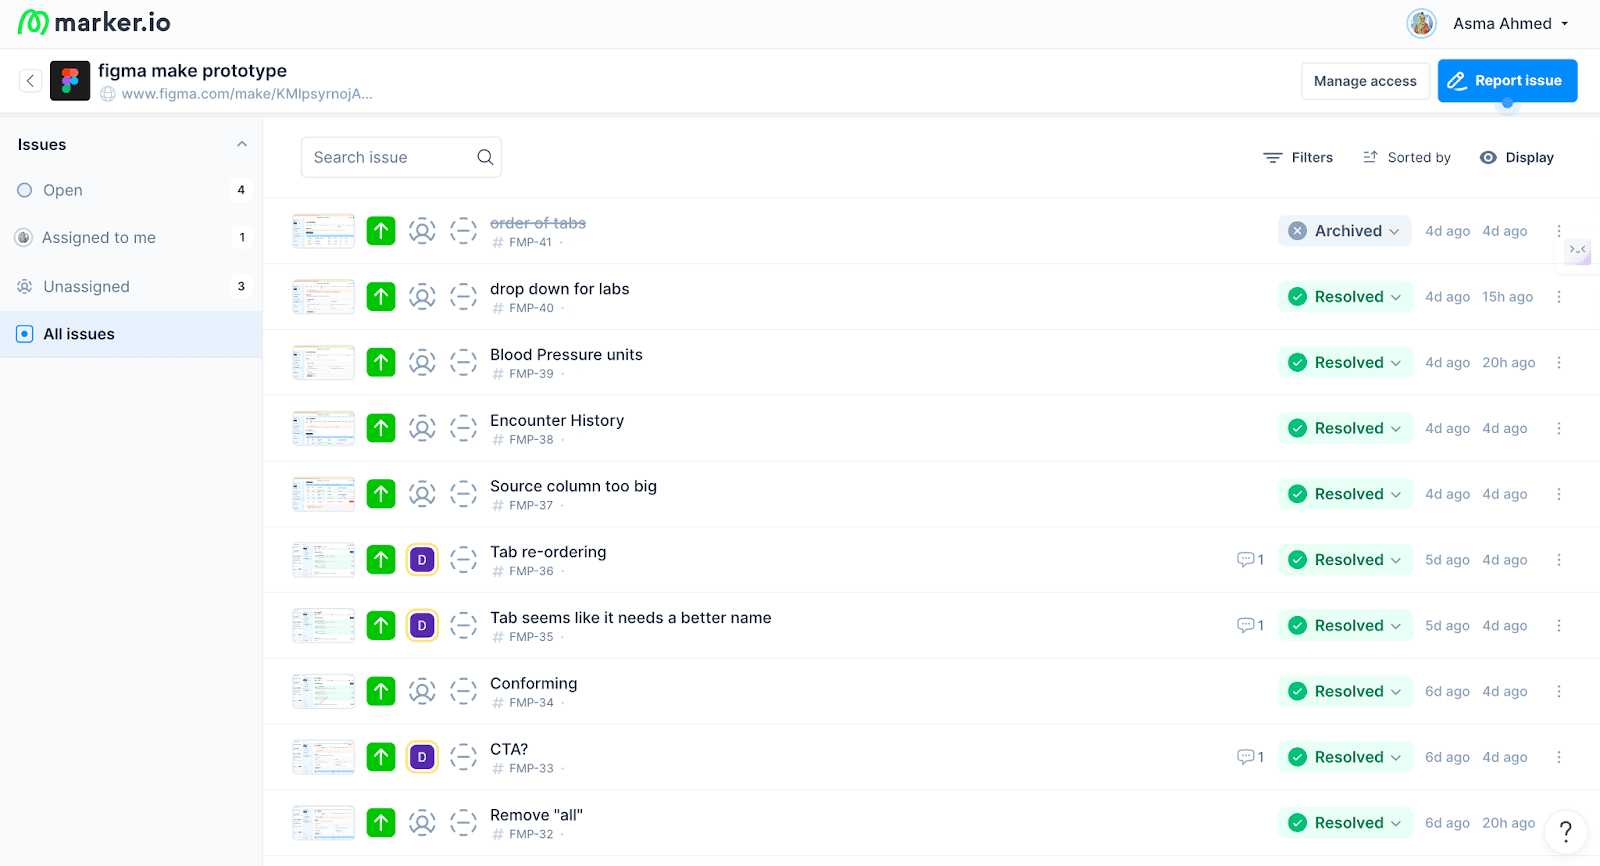This screenshot has width=1600, height=866.
Task: Select Assigned to me in sidebar
Action: (x=131, y=238)
